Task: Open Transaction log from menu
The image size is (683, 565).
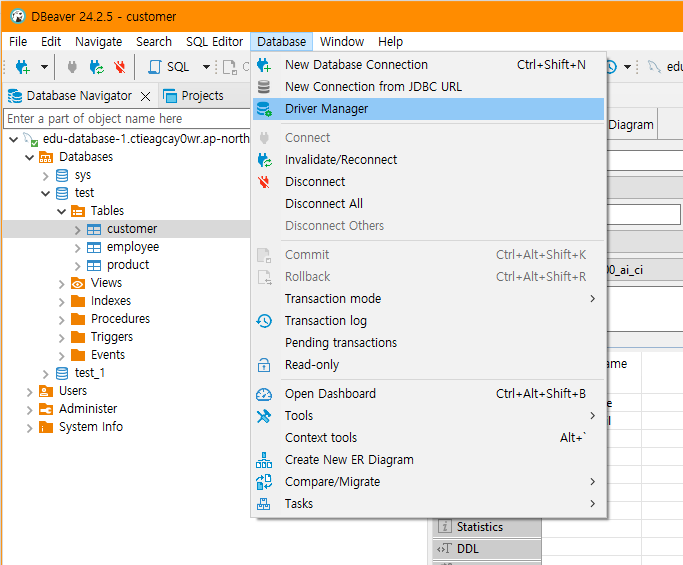Action: tap(428, 321)
